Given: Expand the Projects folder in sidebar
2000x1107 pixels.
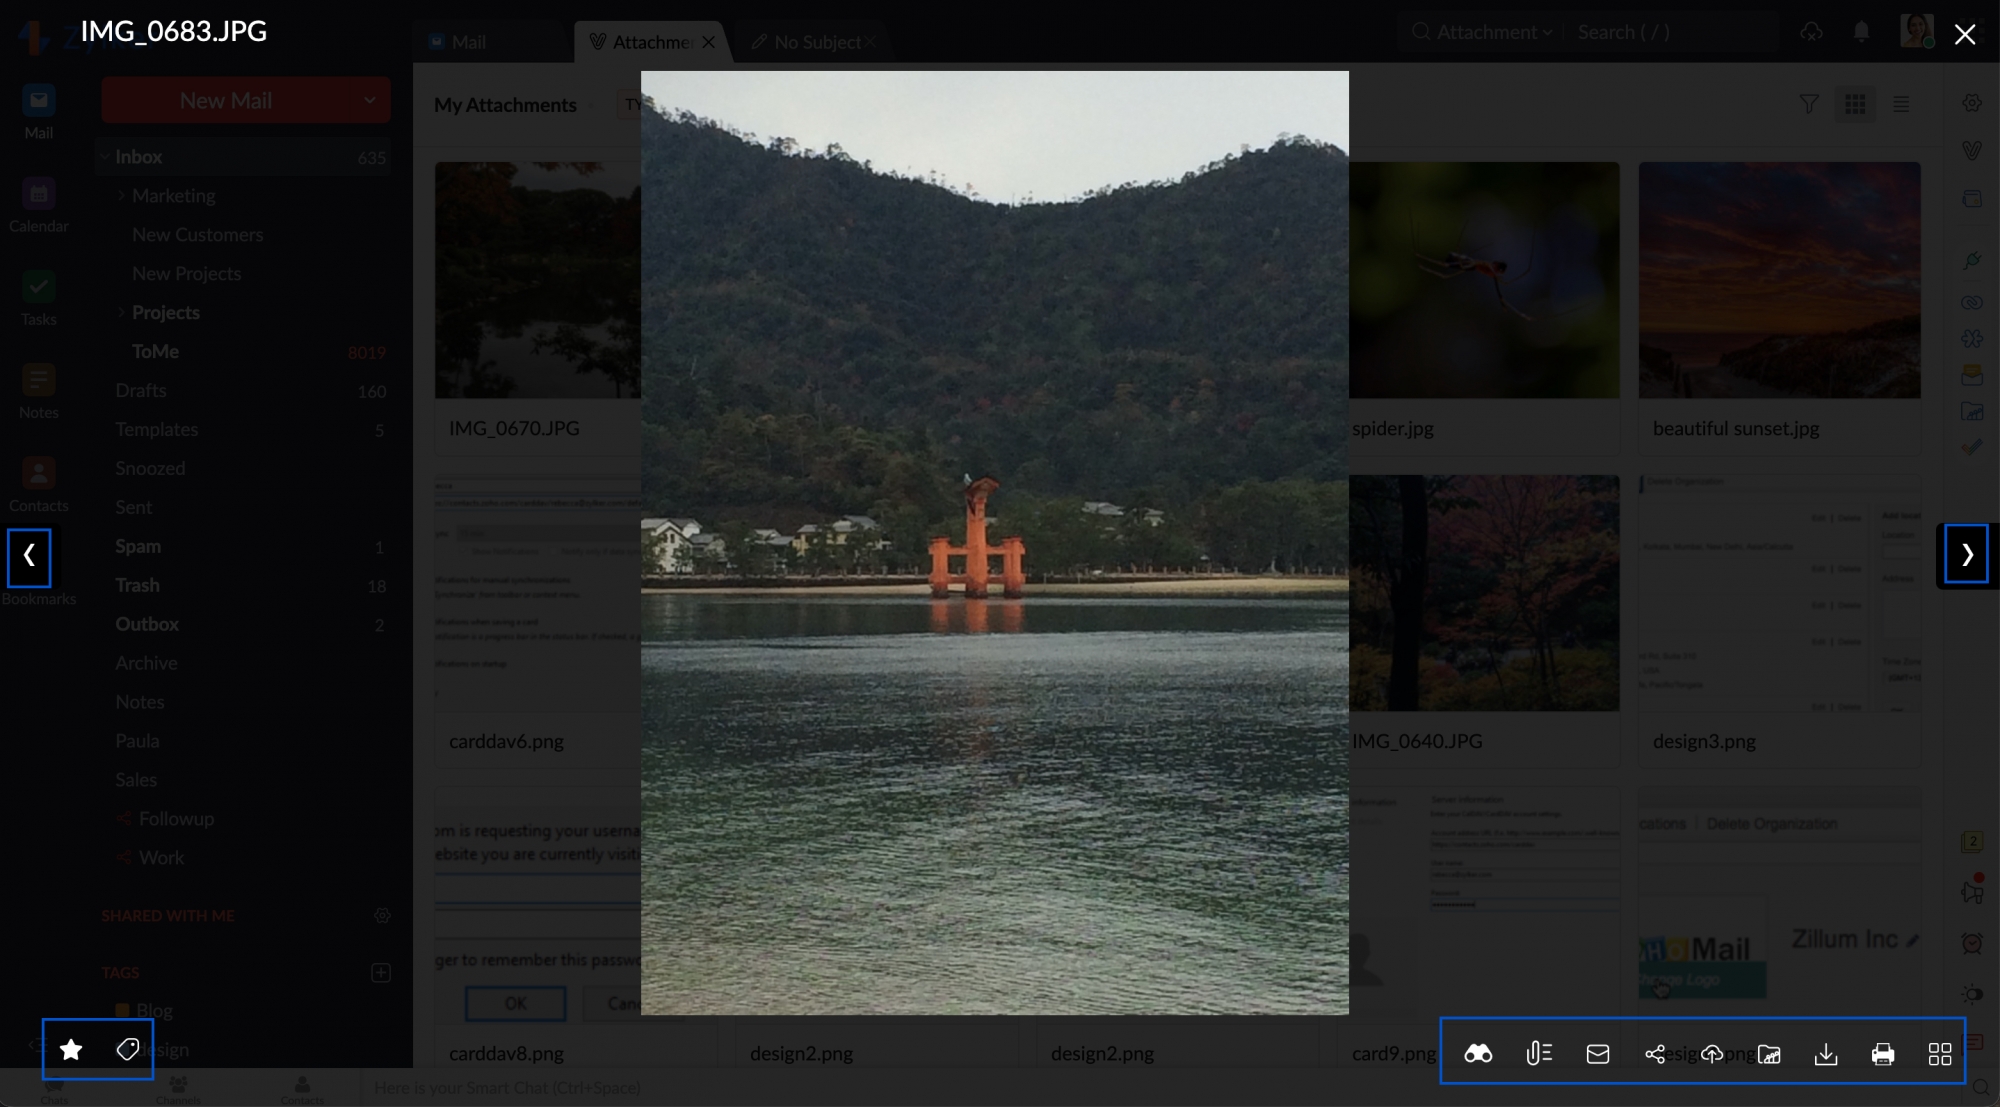Looking at the screenshot, I should click(x=121, y=312).
